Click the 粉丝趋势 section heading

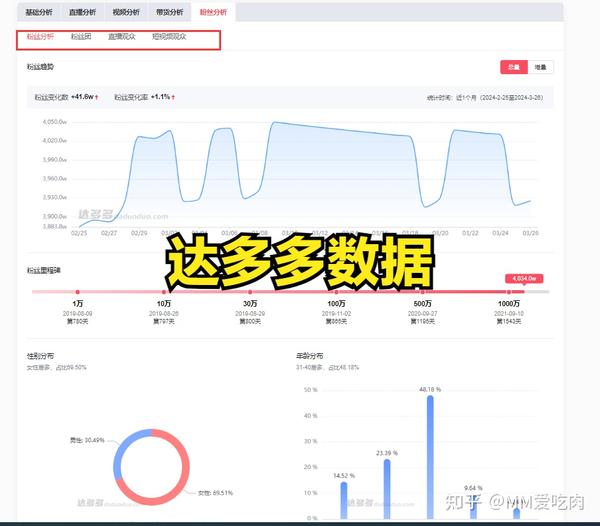[40, 67]
